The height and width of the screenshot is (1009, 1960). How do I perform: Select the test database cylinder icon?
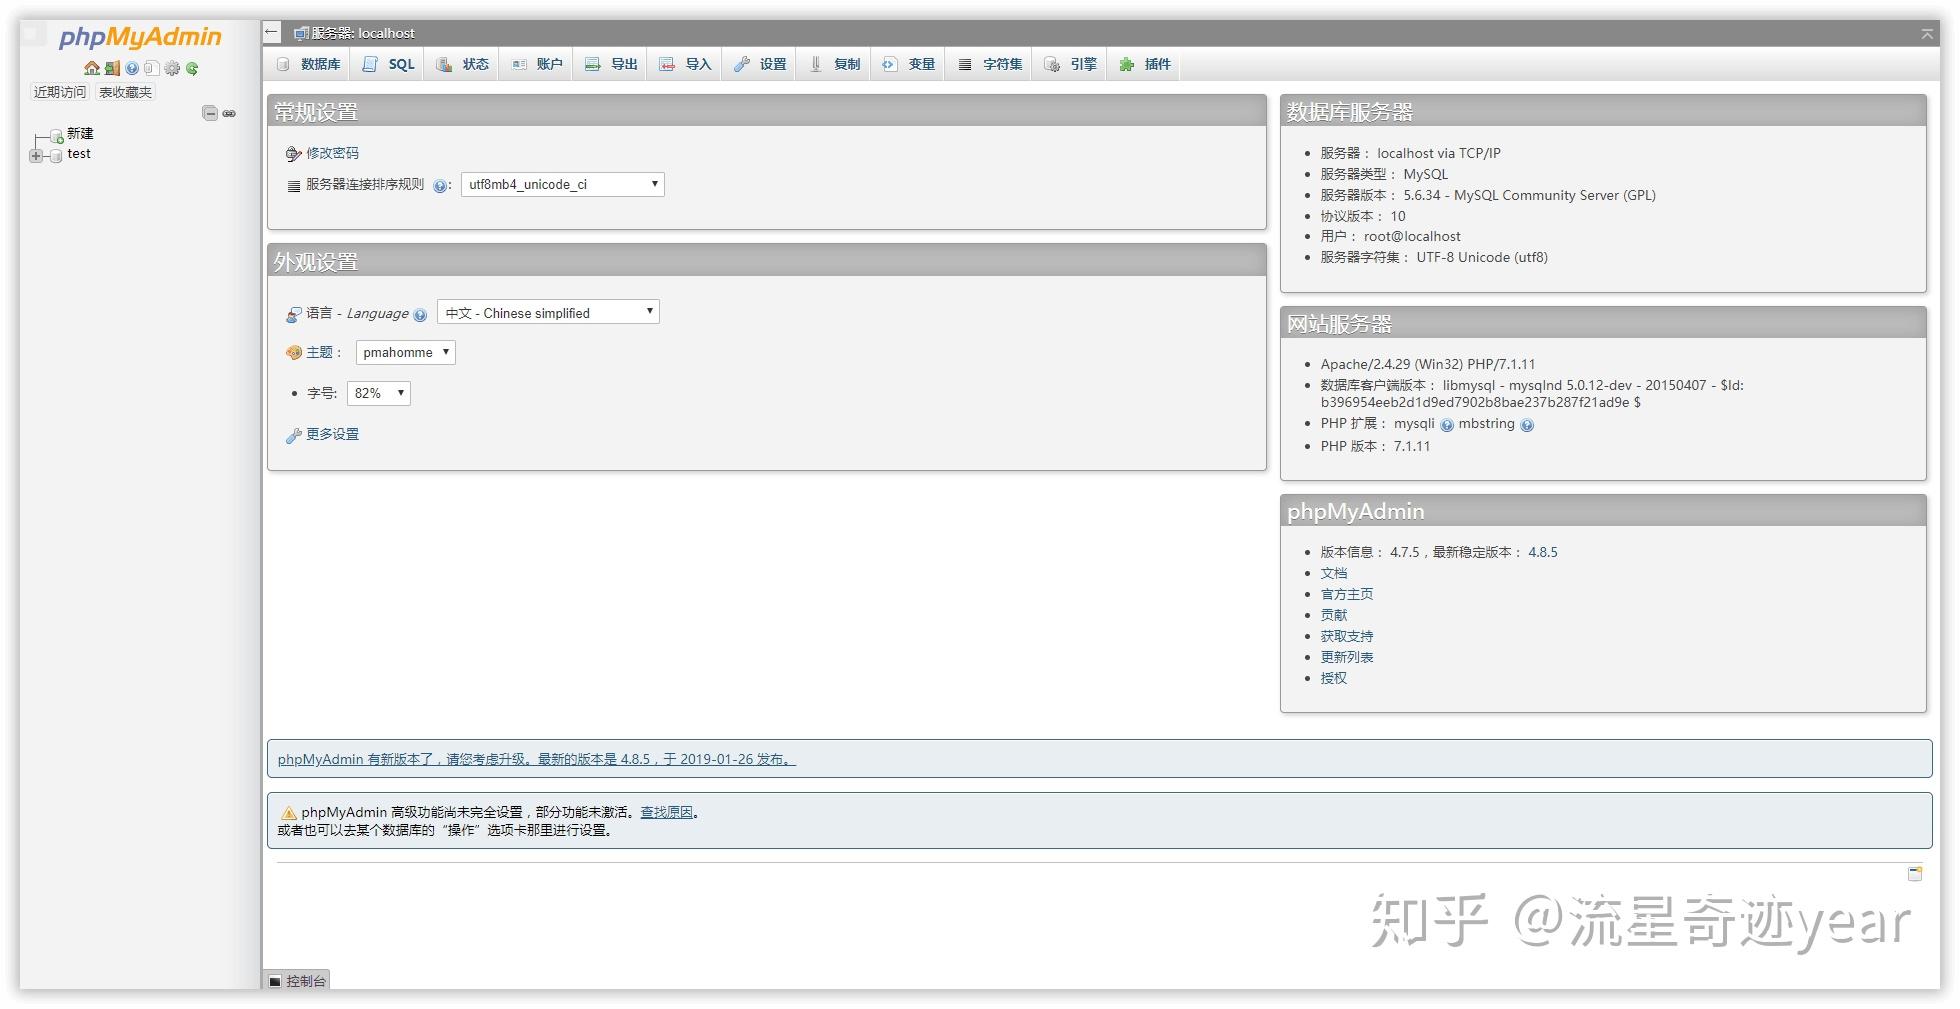[56, 155]
